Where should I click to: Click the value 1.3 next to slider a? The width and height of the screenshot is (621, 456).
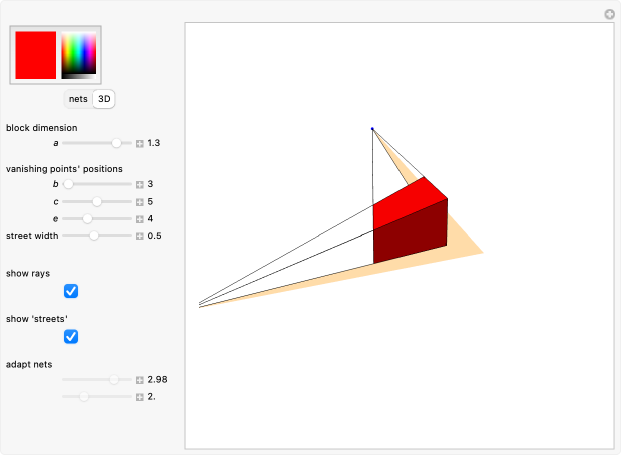pos(154,143)
